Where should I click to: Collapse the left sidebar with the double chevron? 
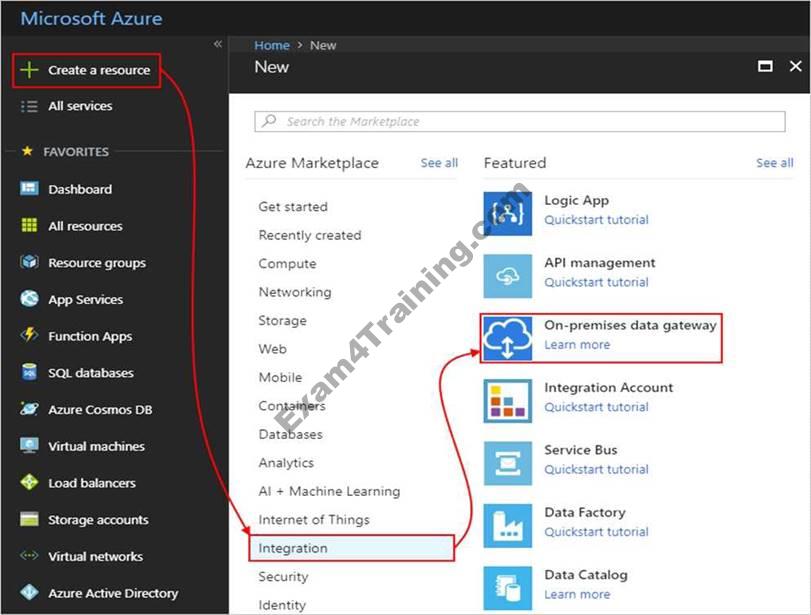pyautogui.click(x=218, y=44)
